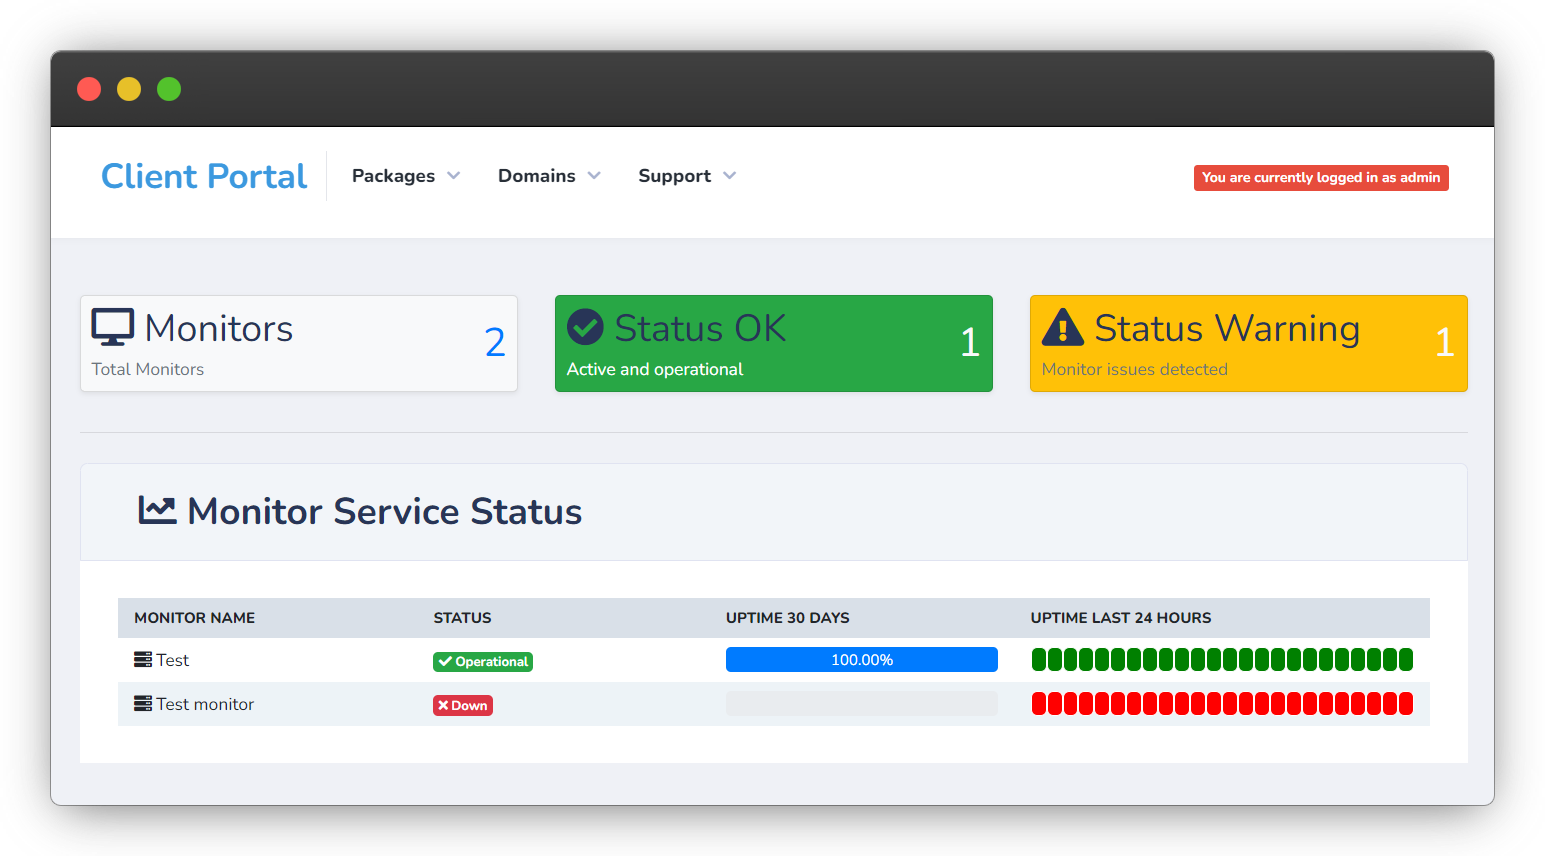Click the first green 24-hour uptime block
The image size is (1545, 856).
[1039, 659]
